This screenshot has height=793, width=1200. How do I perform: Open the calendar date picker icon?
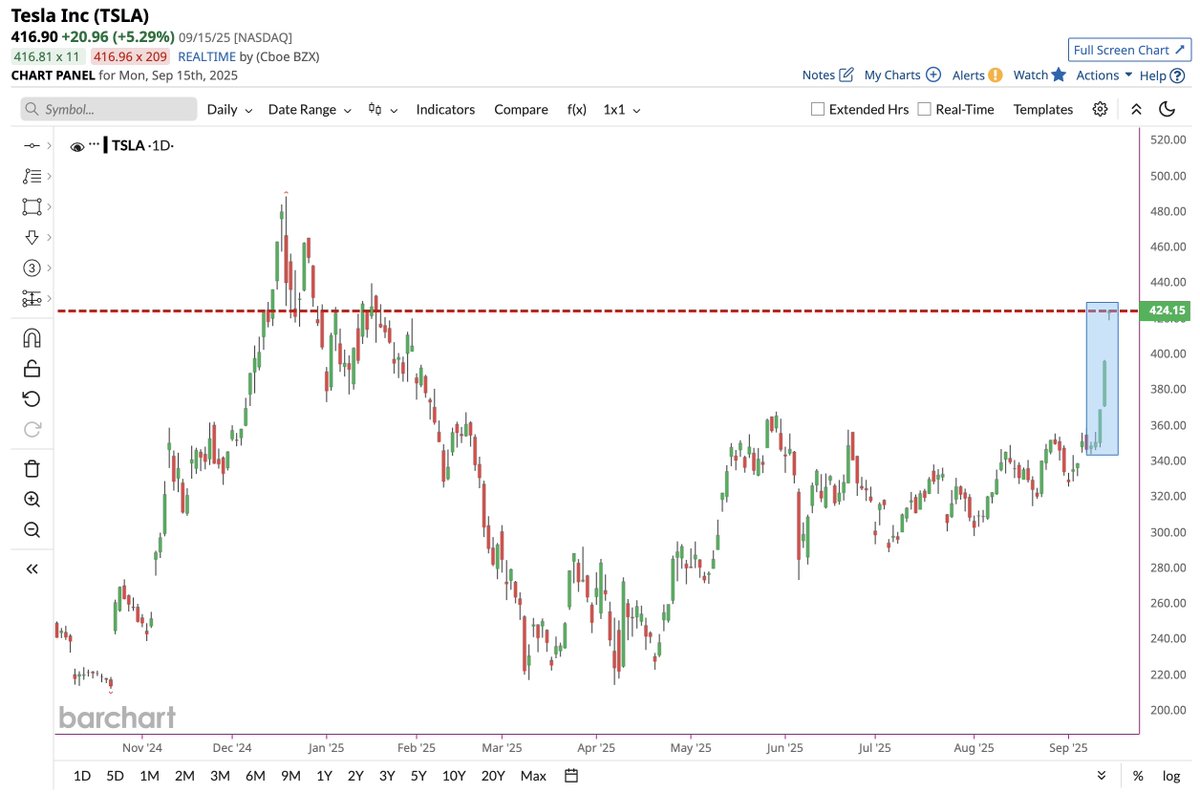pos(572,776)
